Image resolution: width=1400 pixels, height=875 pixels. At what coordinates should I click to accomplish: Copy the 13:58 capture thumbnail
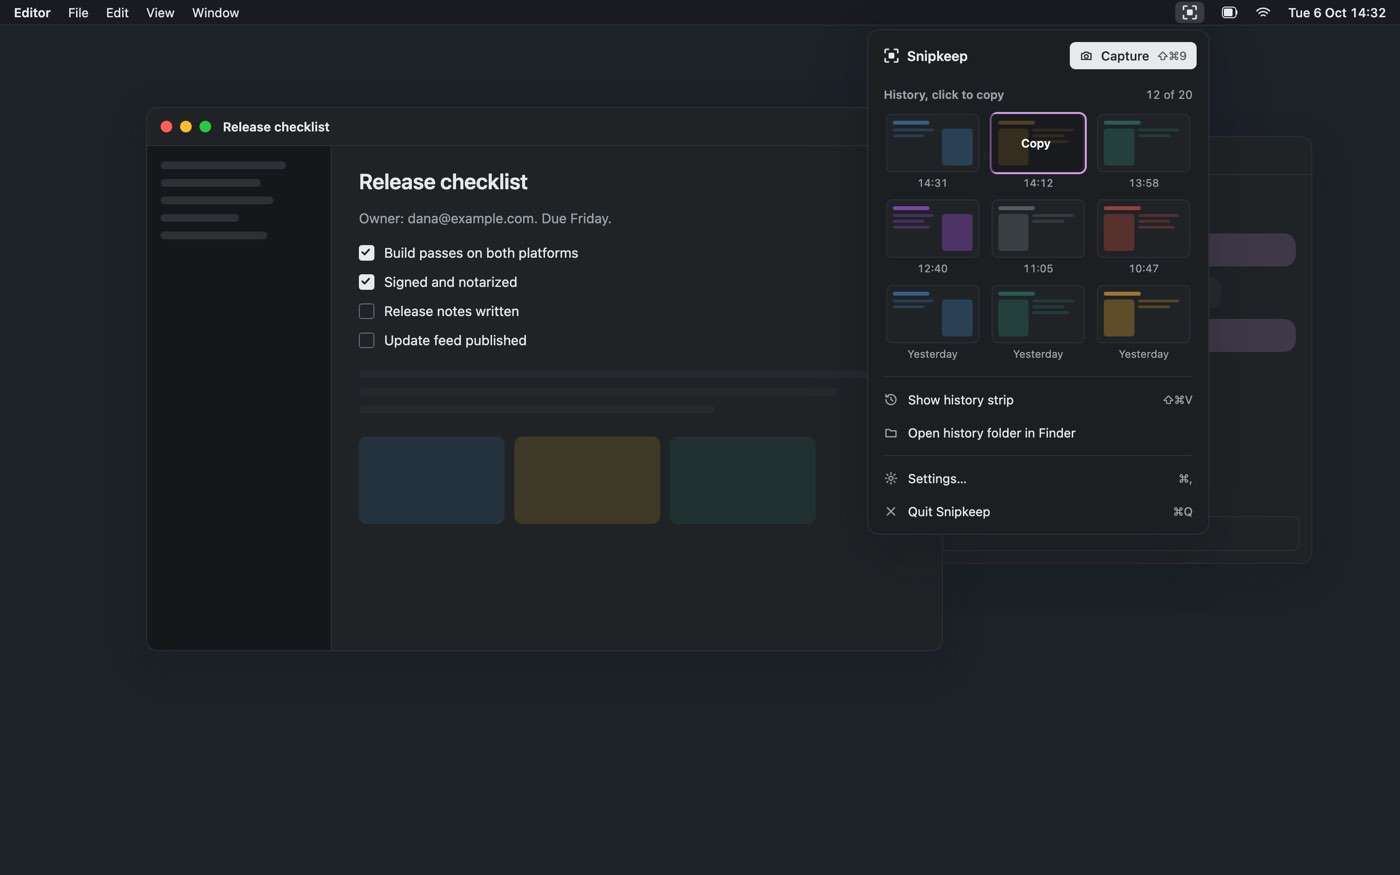pos(1144,143)
